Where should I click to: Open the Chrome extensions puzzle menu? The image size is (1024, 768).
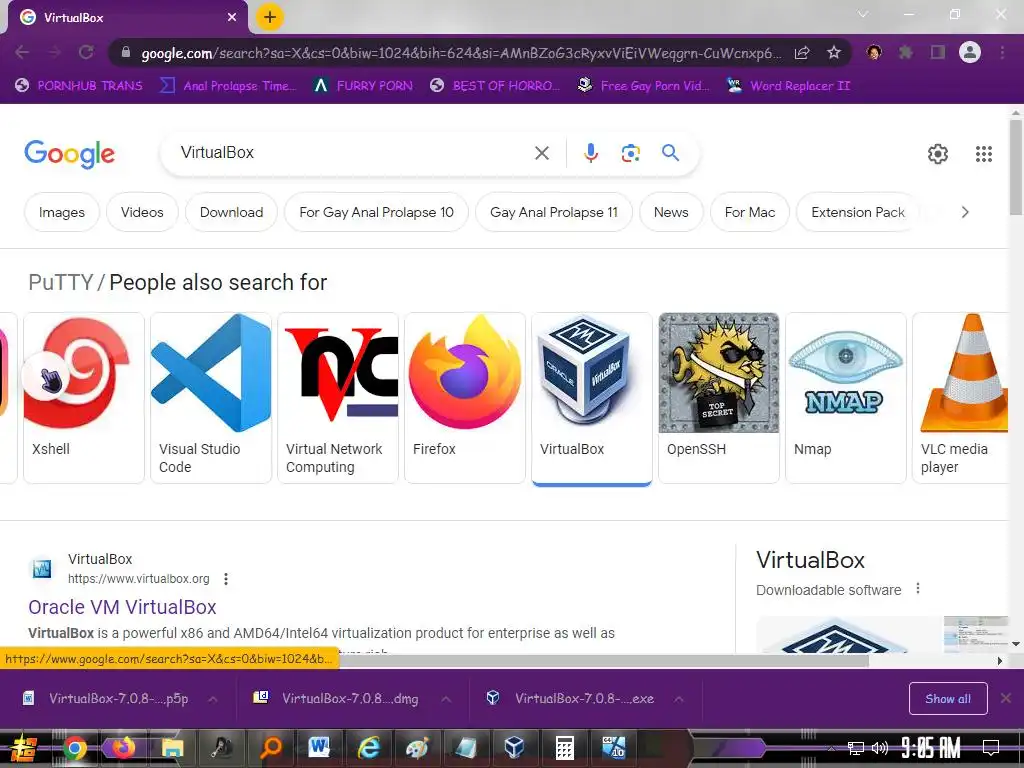(x=906, y=52)
